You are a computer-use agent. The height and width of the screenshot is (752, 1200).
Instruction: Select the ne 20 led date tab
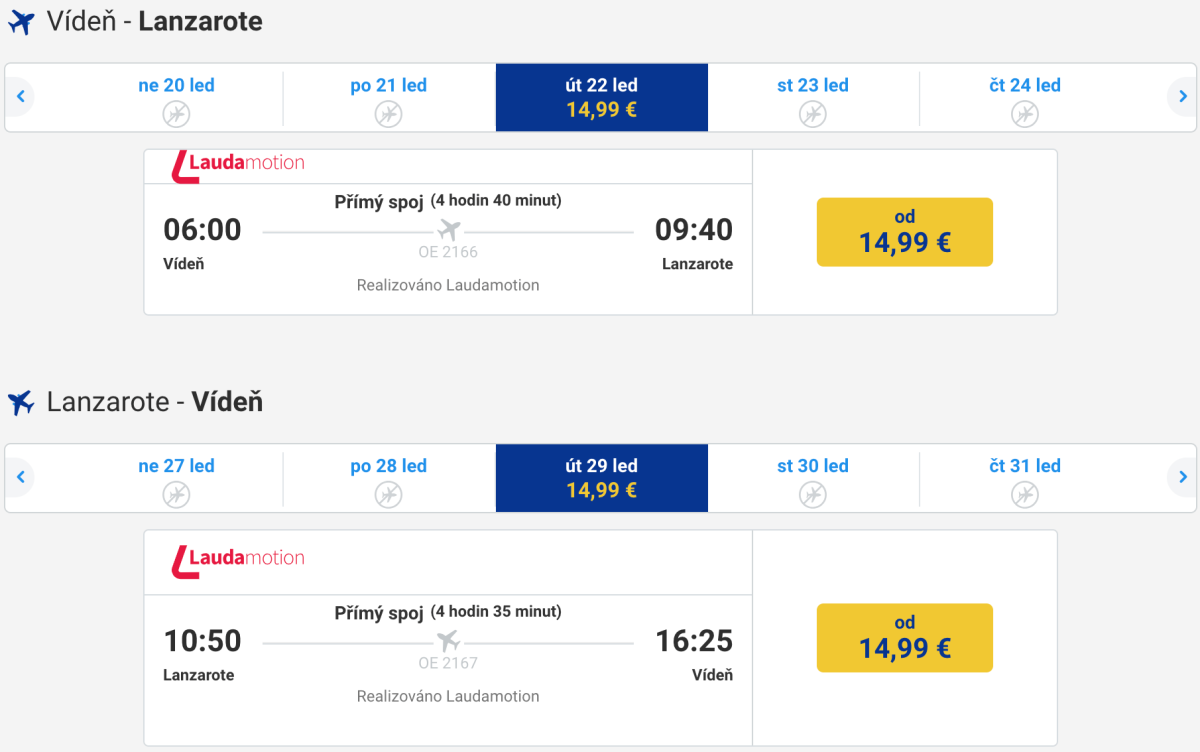tap(176, 98)
